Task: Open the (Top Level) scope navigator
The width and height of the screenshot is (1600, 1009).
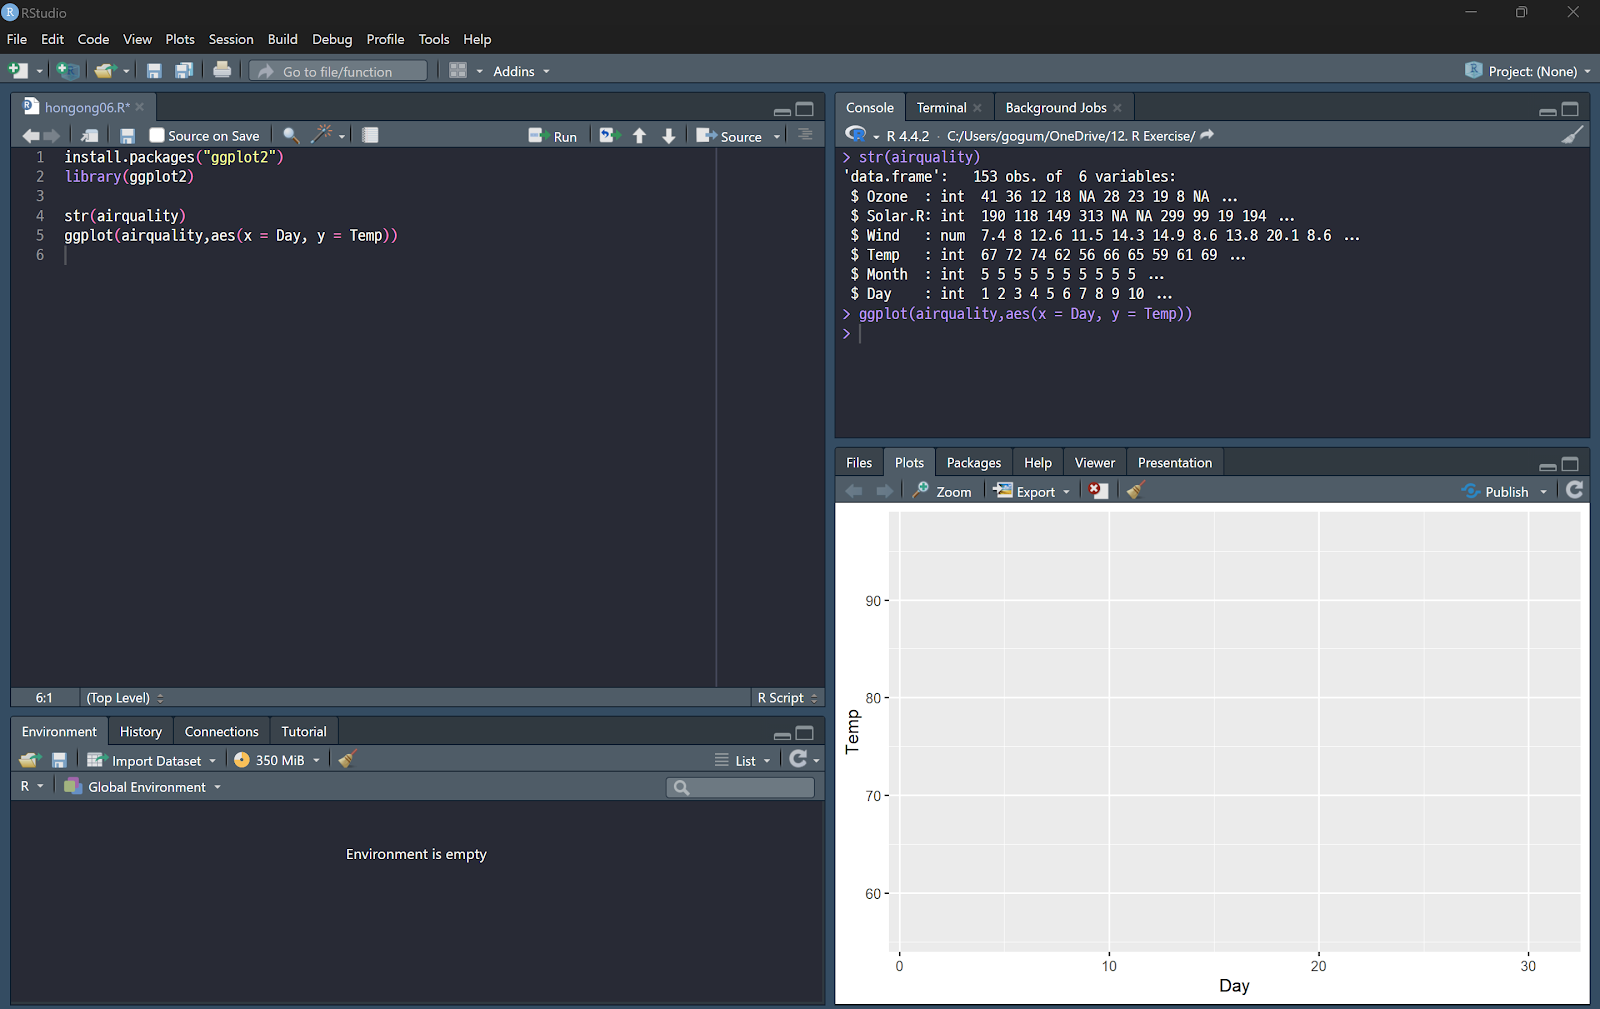Action: (x=125, y=698)
